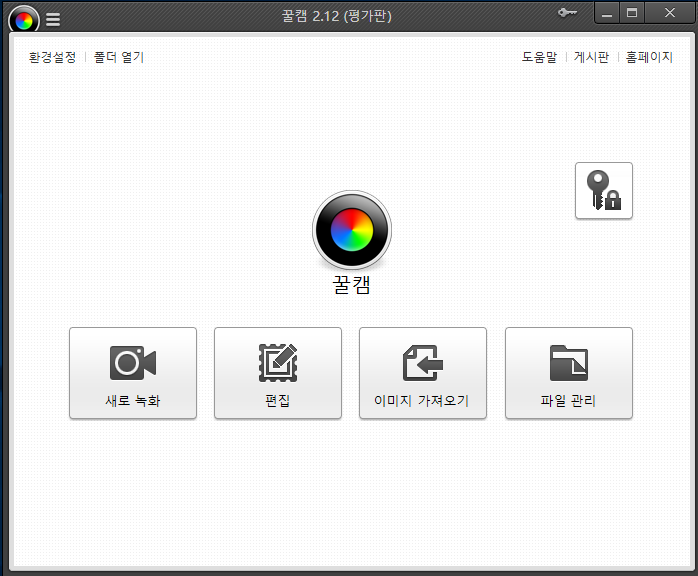
Task: Open the 편집 edit button
Action: 278,373
